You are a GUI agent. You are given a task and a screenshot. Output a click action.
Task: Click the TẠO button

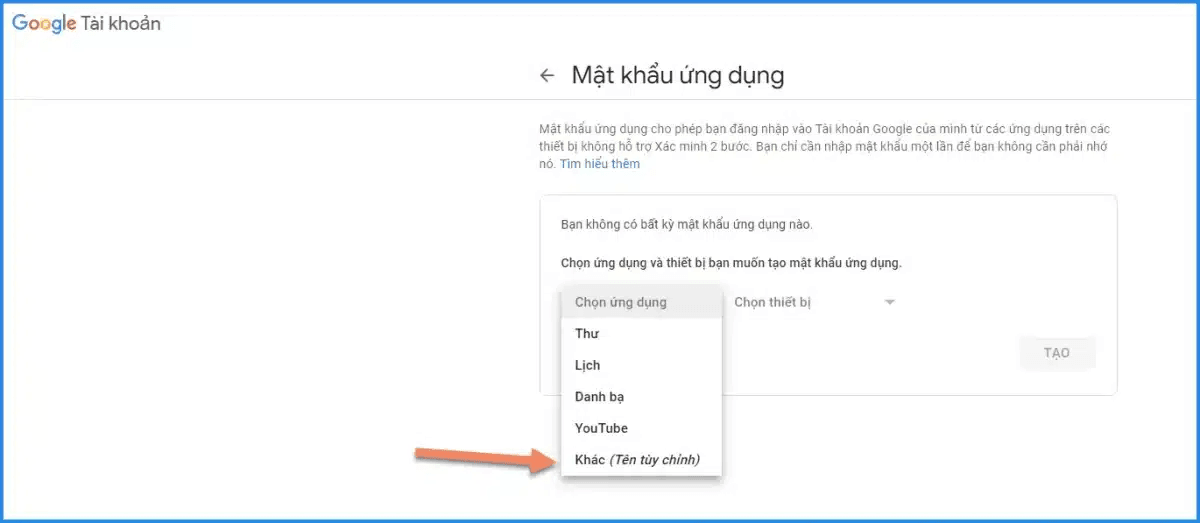(1057, 353)
